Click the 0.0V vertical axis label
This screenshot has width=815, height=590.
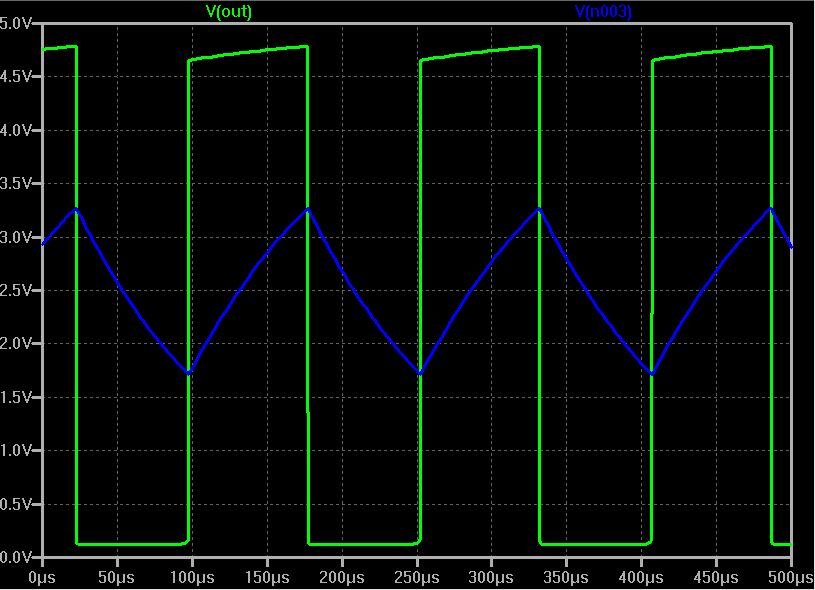point(16,557)
